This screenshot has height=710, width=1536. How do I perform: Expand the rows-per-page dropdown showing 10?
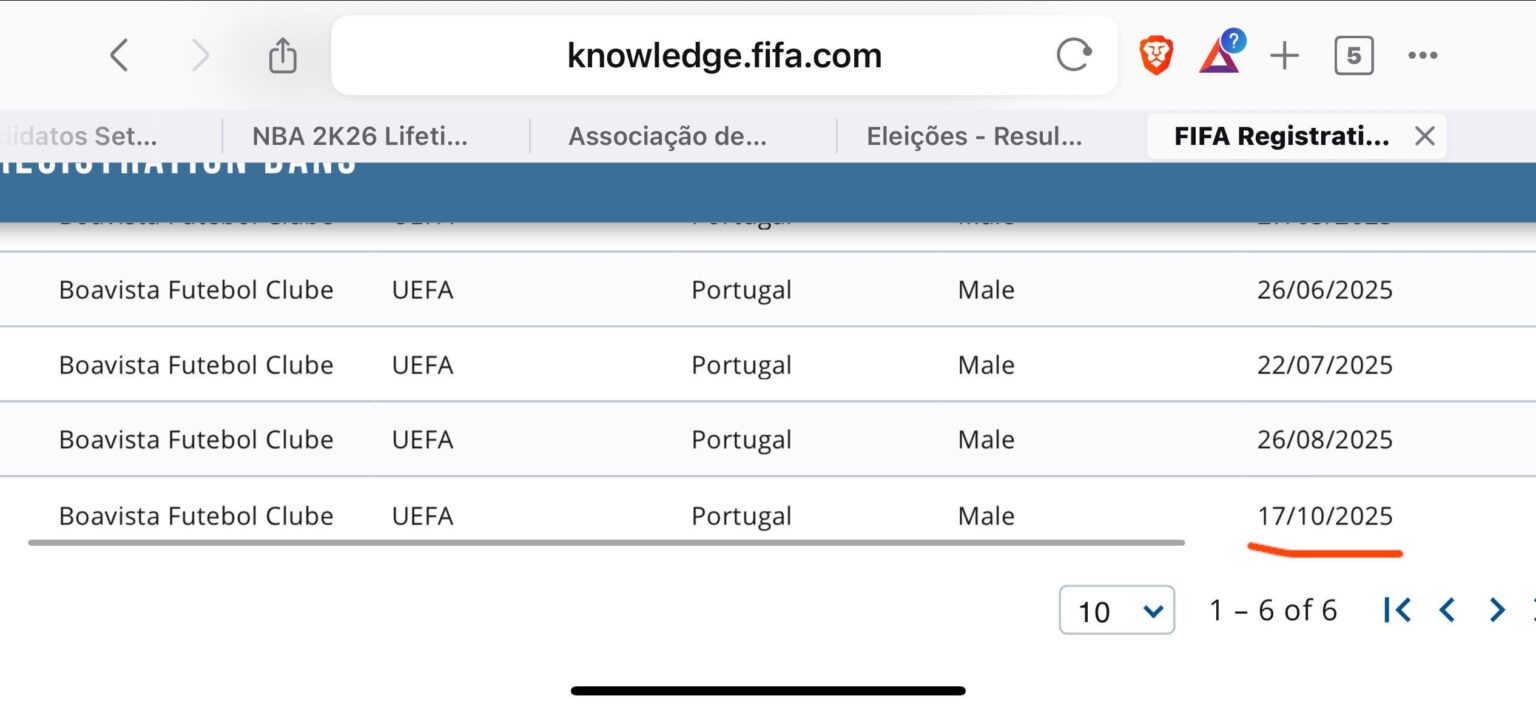tap(1116, 611)
